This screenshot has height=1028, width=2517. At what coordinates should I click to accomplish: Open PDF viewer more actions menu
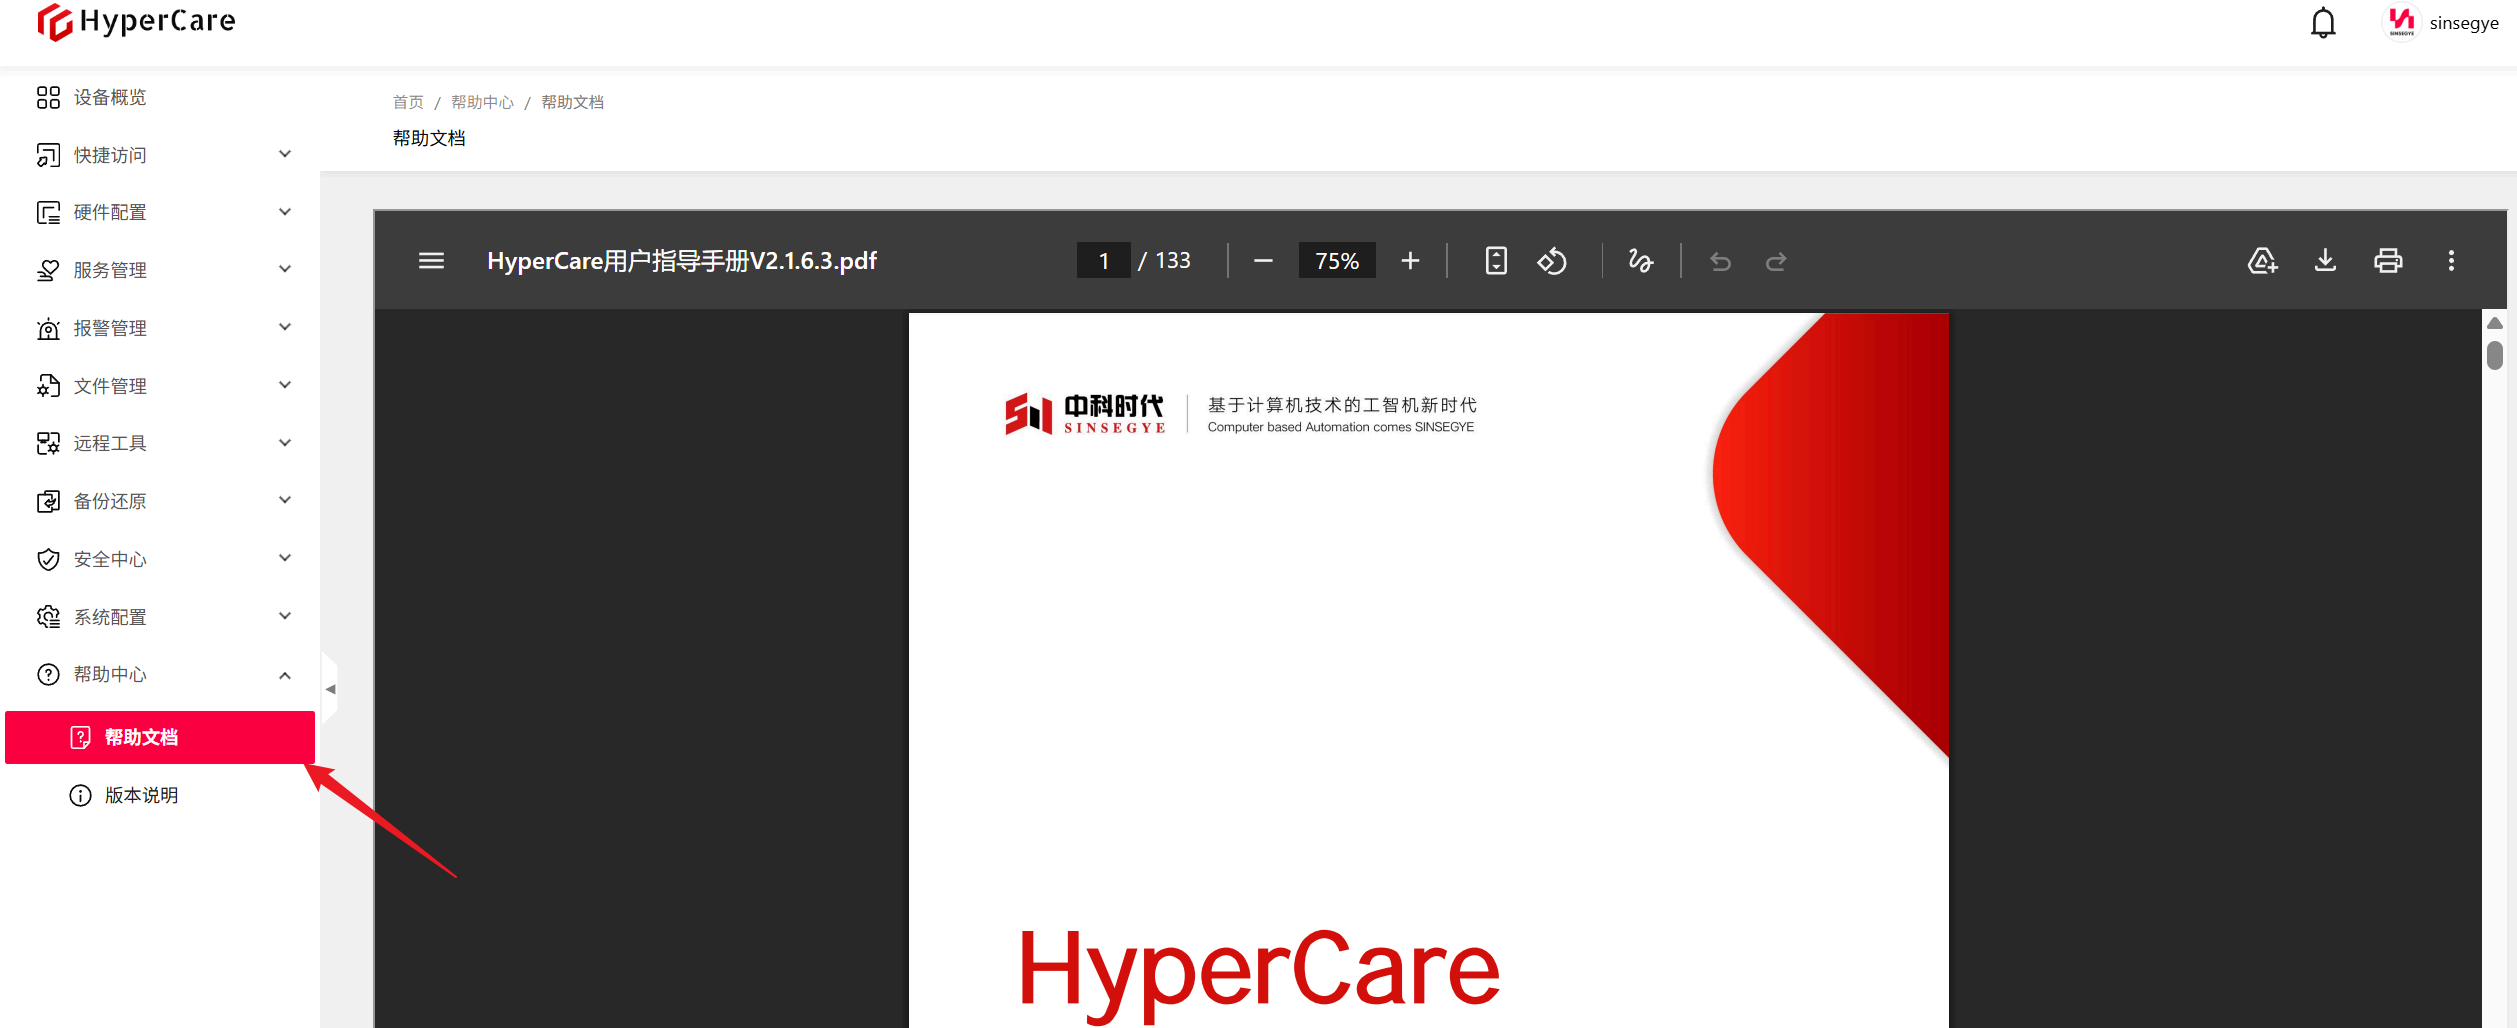point(2451,261)
